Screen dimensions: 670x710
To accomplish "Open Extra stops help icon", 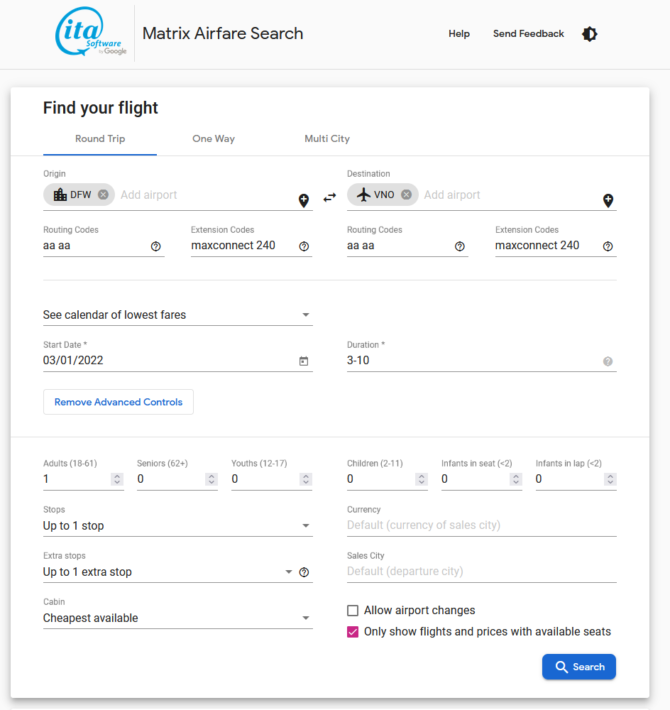I will [x=304, y=572].
